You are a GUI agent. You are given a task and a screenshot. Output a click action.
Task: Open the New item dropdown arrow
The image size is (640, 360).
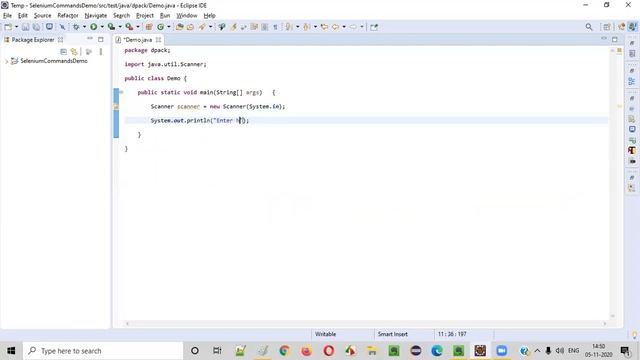16,27
